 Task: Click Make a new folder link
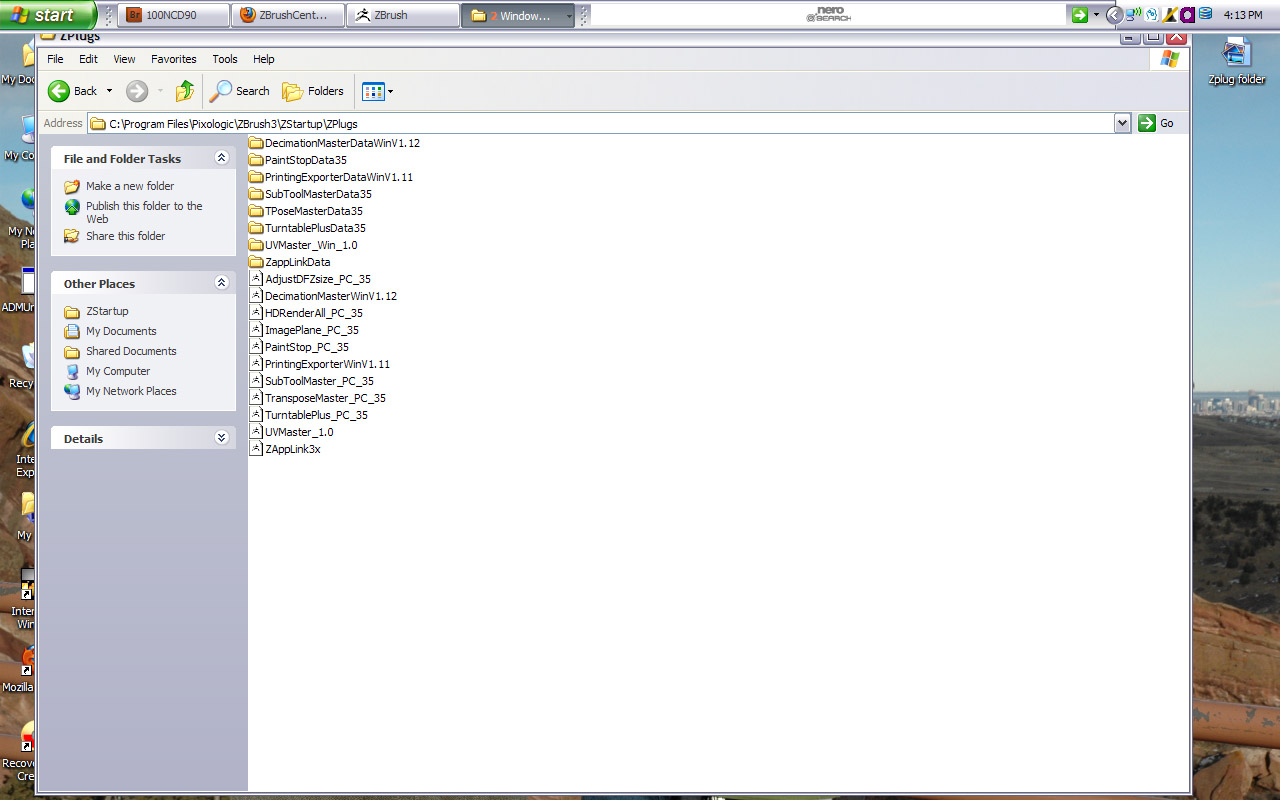(130, 186)
